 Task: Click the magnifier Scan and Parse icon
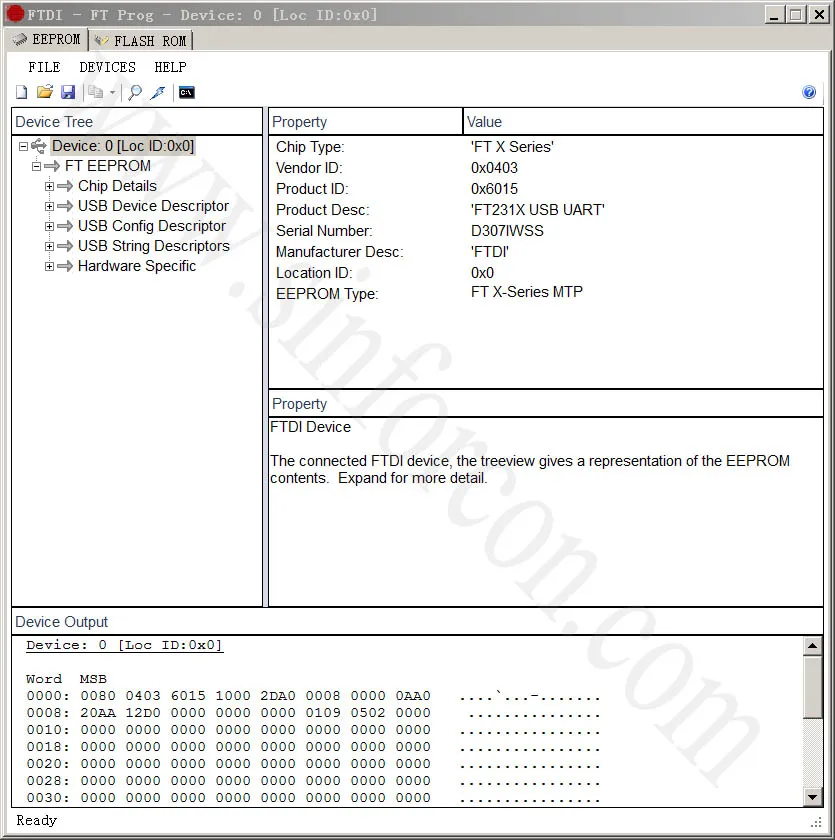click(135, 92)
